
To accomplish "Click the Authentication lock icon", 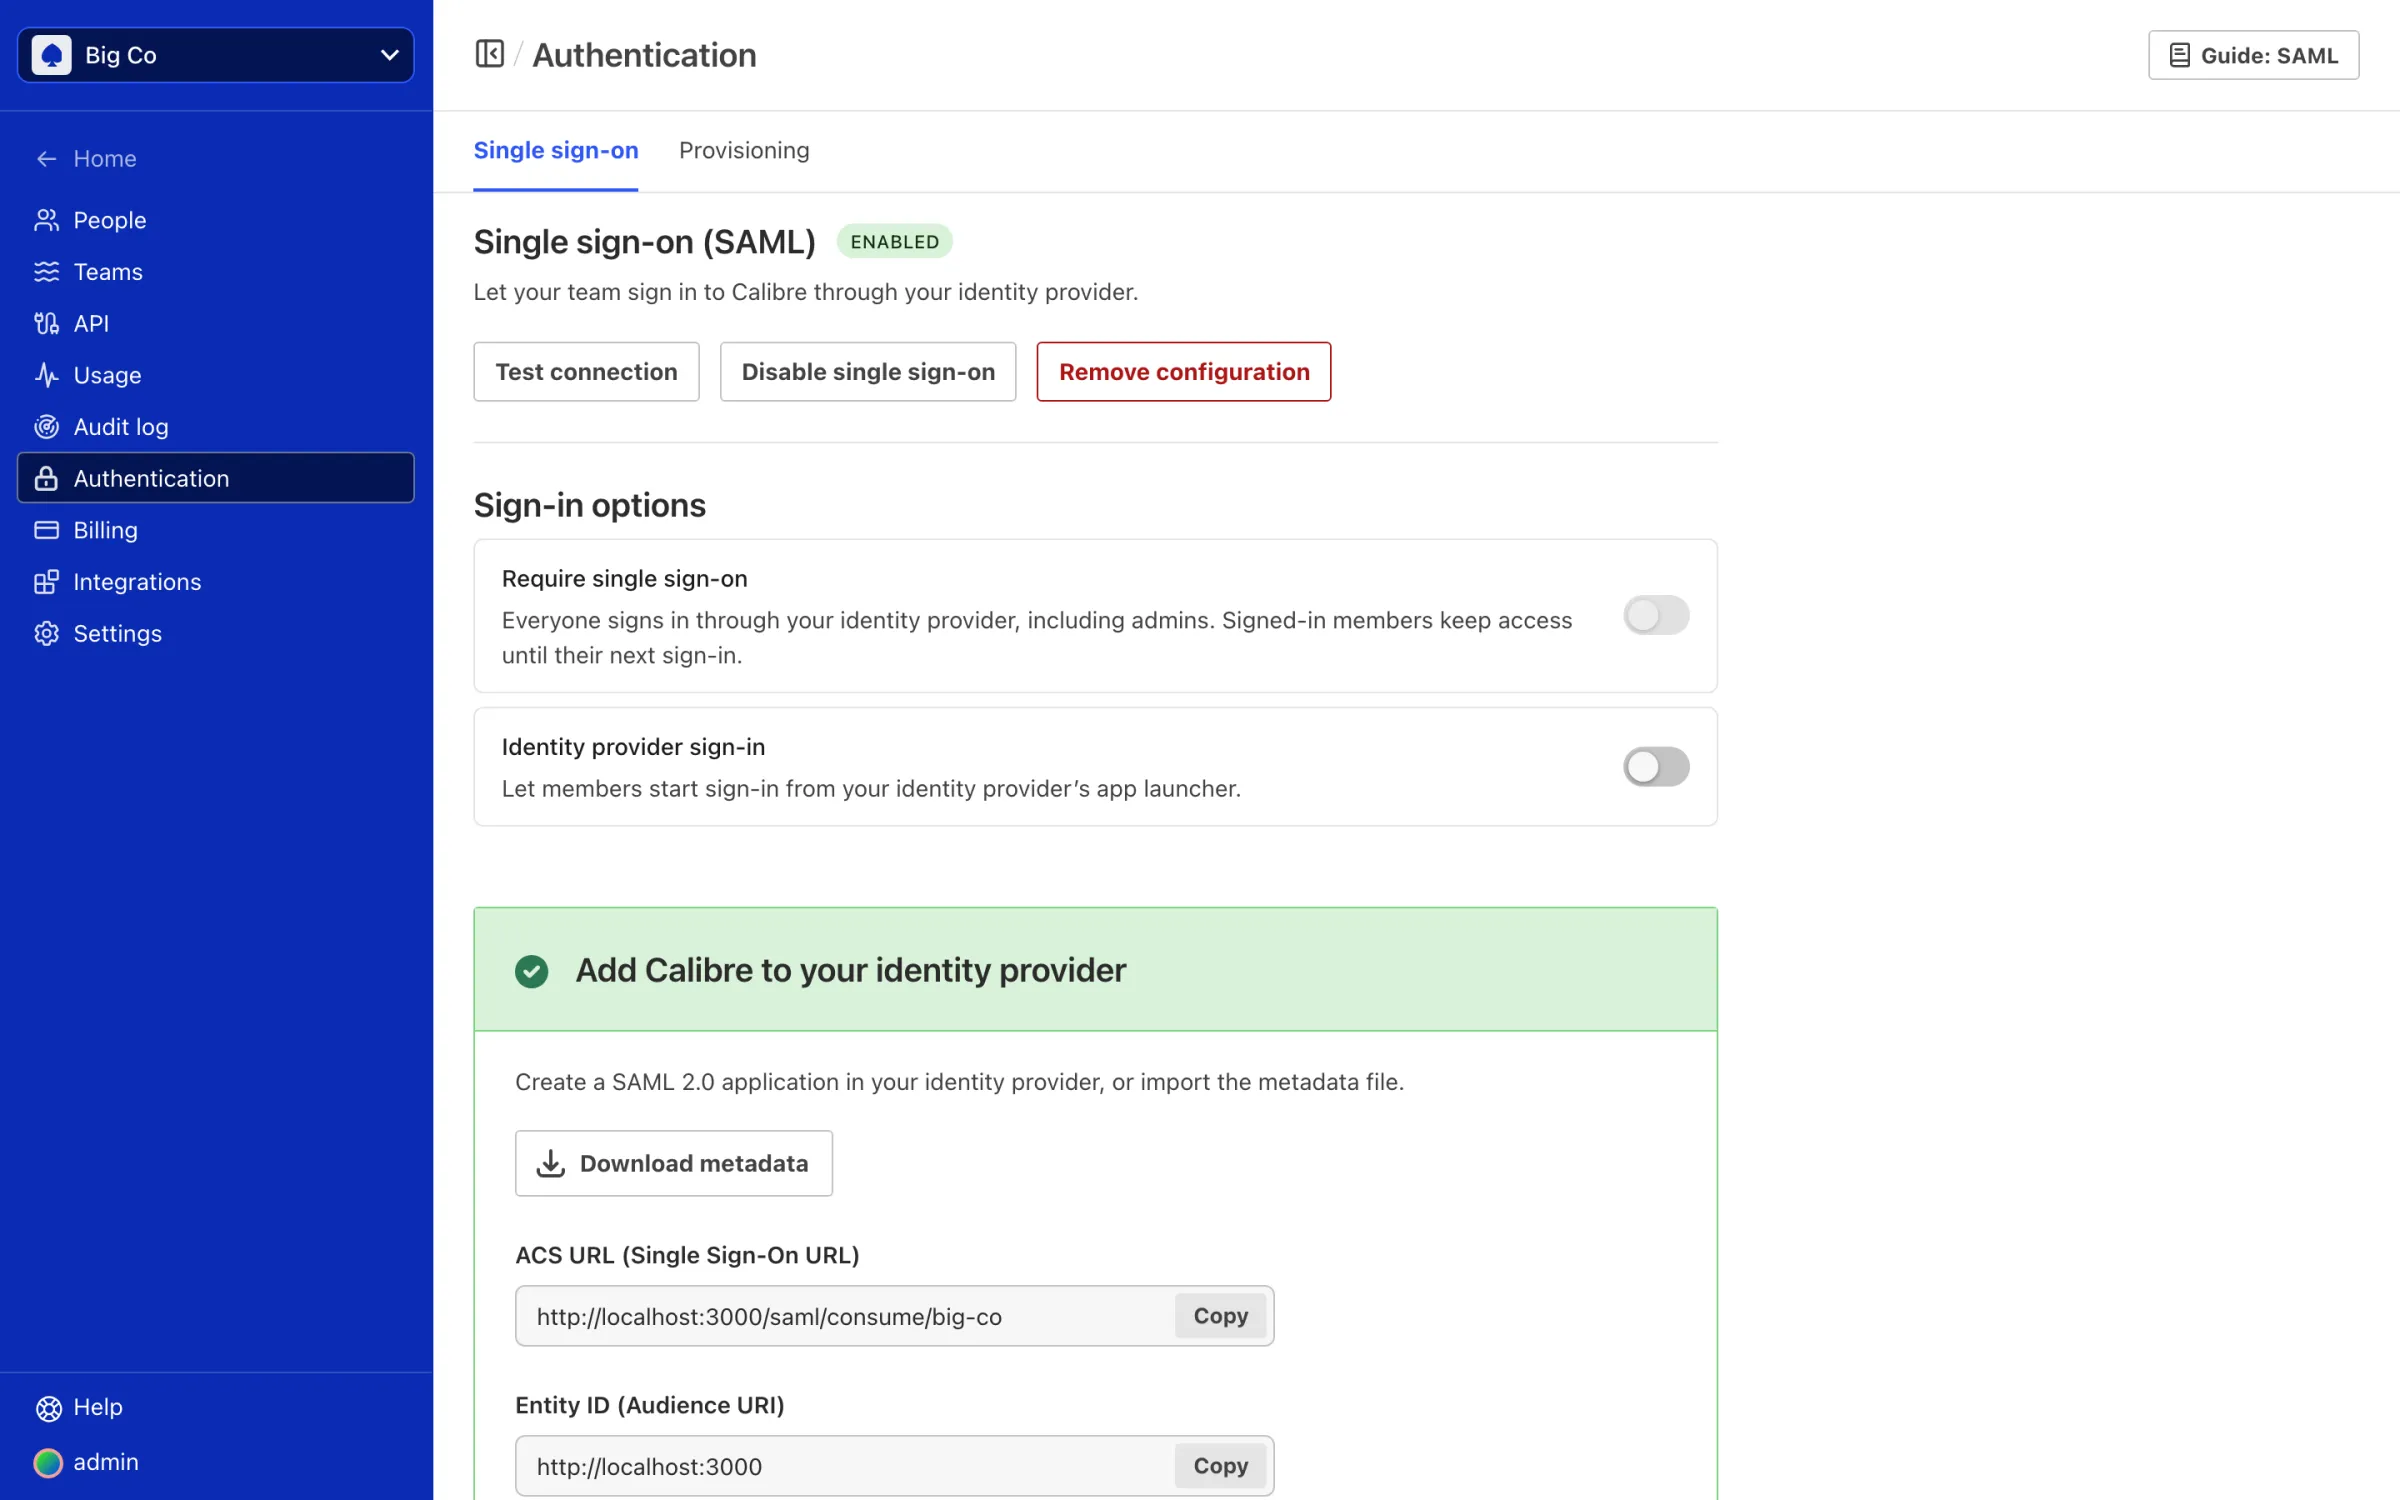I will [x=46, y=479].
